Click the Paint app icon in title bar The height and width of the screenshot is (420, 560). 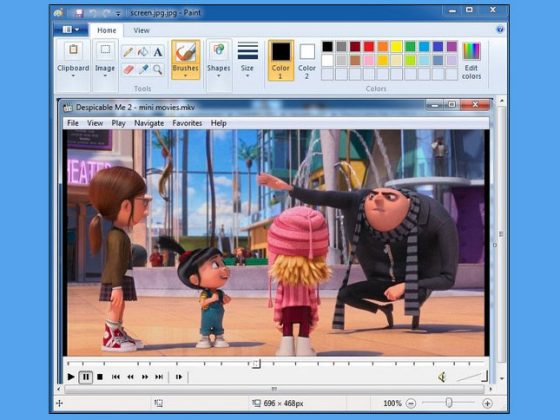click(x=59, y=13)
